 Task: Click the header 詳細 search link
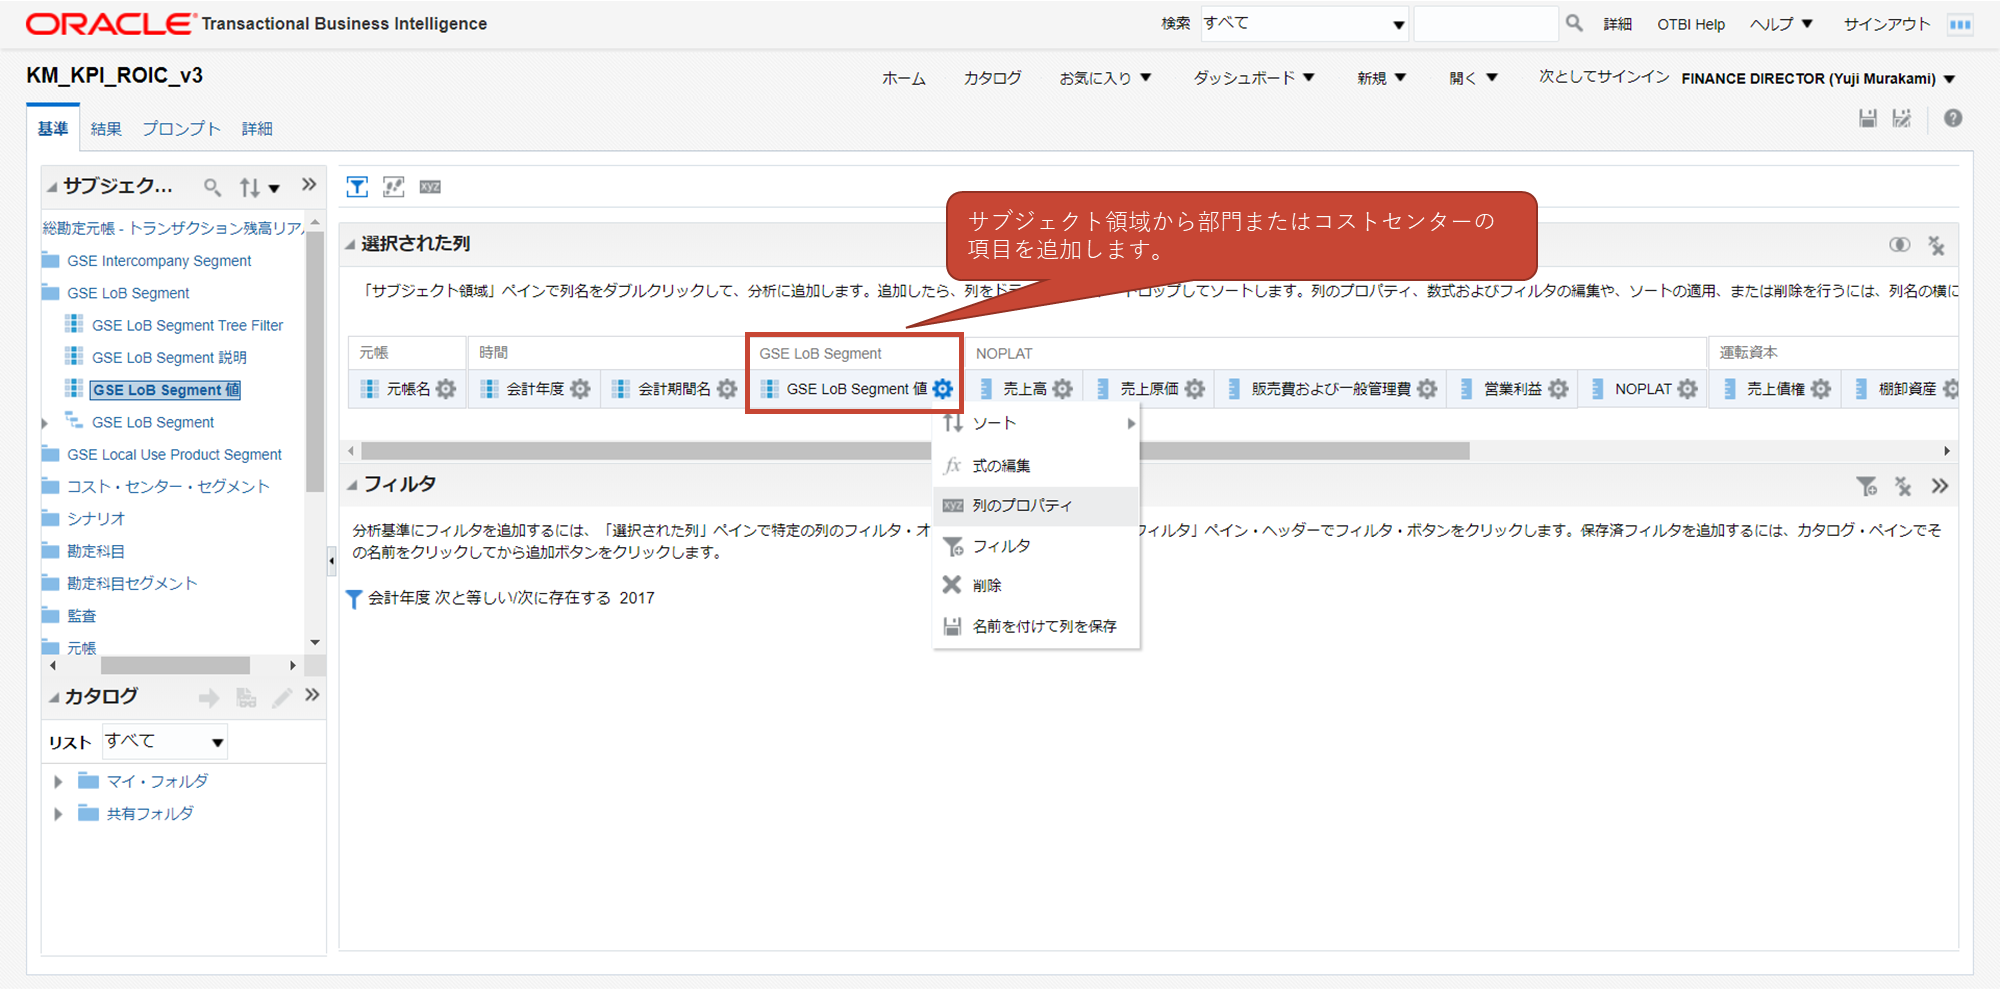pyautogui.click(x=1618, y=24)
